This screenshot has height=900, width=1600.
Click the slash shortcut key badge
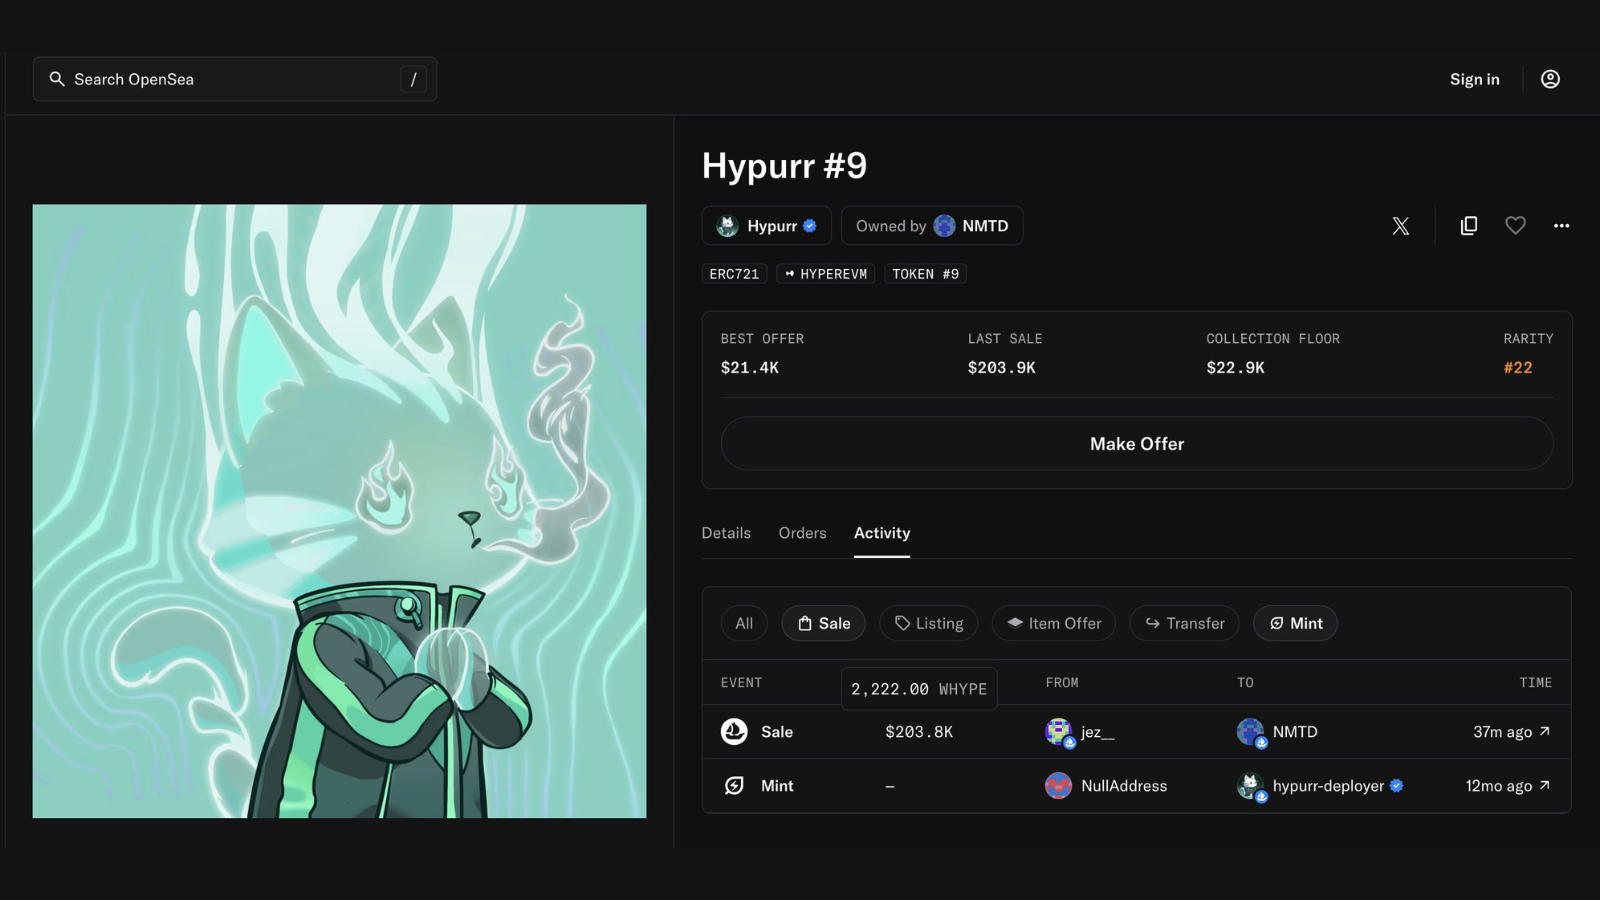413,79
